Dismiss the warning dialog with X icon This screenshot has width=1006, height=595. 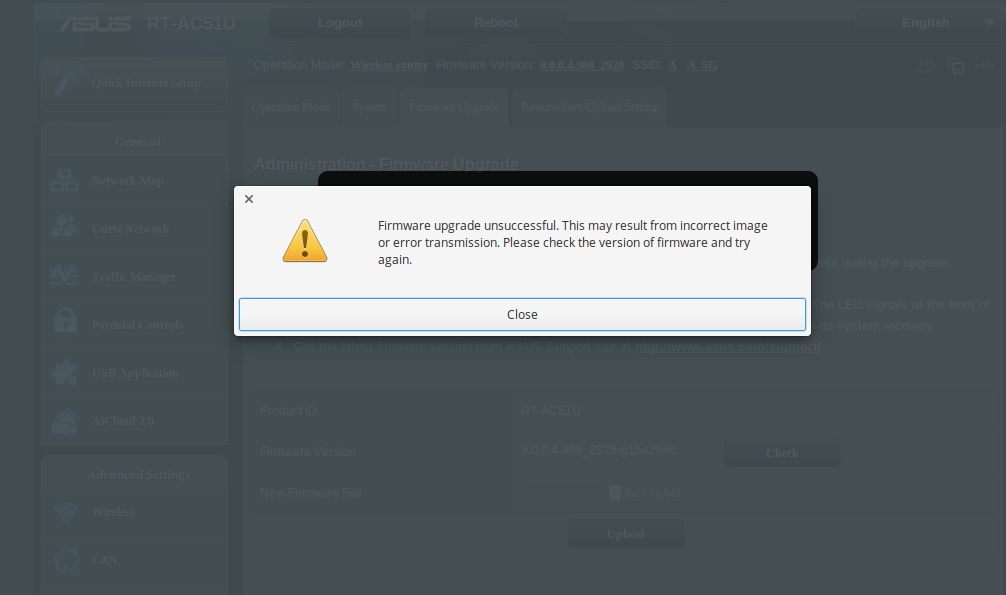point(249,199)
